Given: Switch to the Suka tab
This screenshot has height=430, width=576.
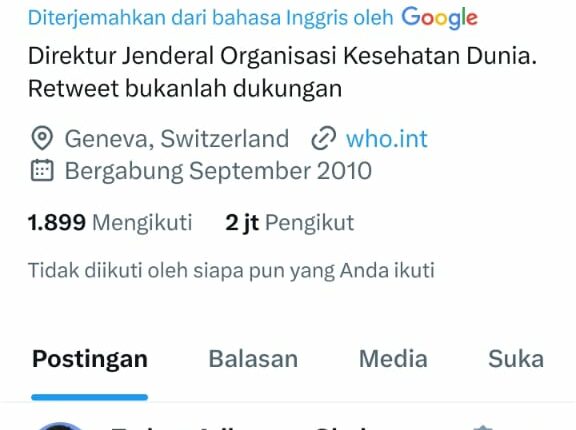Looking at the screenshot, I should pos(516,358).
